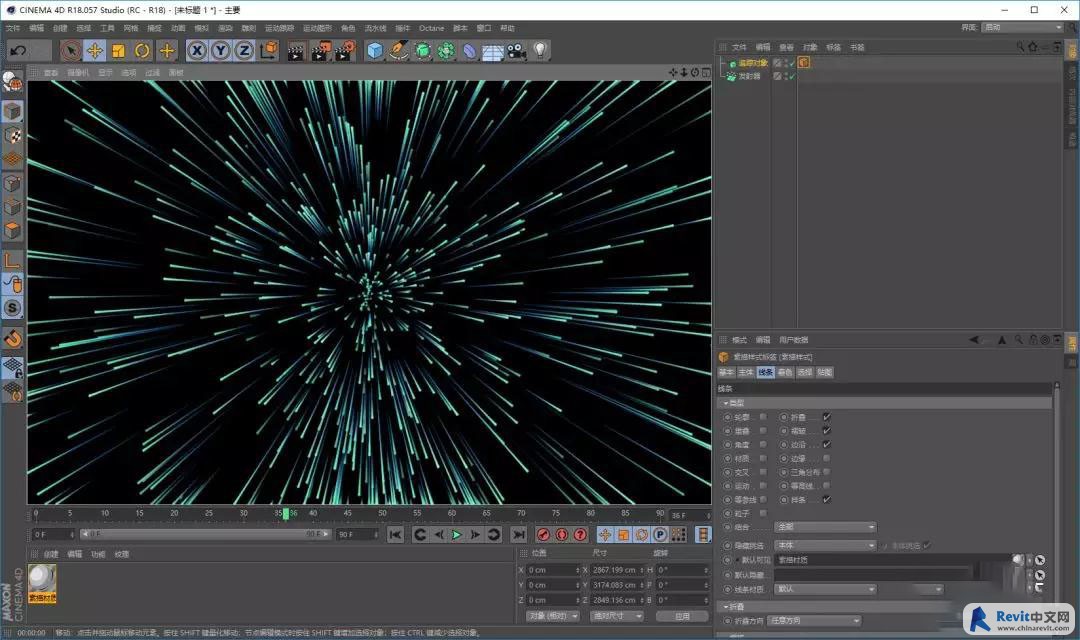
Task: Select the sketch style tag on the tracer object
Action: coord(804,63)
